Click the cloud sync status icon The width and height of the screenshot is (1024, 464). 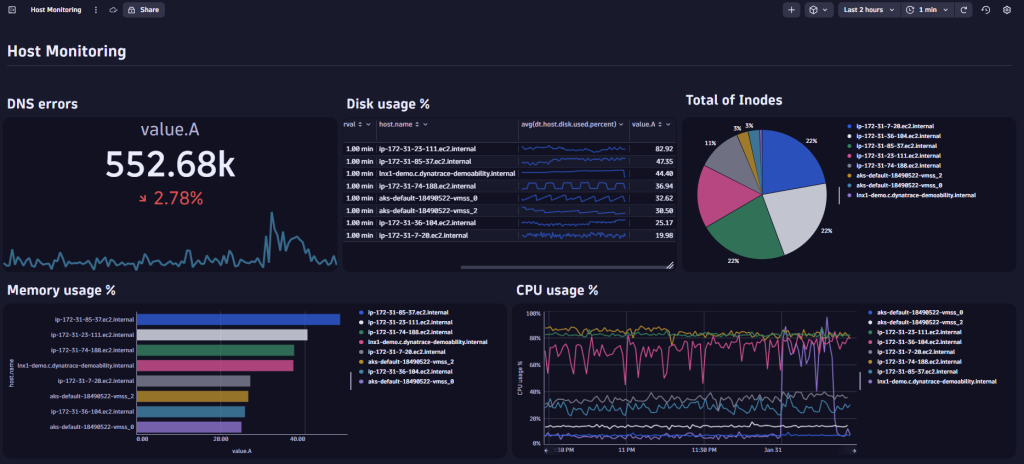pos(113,10)
